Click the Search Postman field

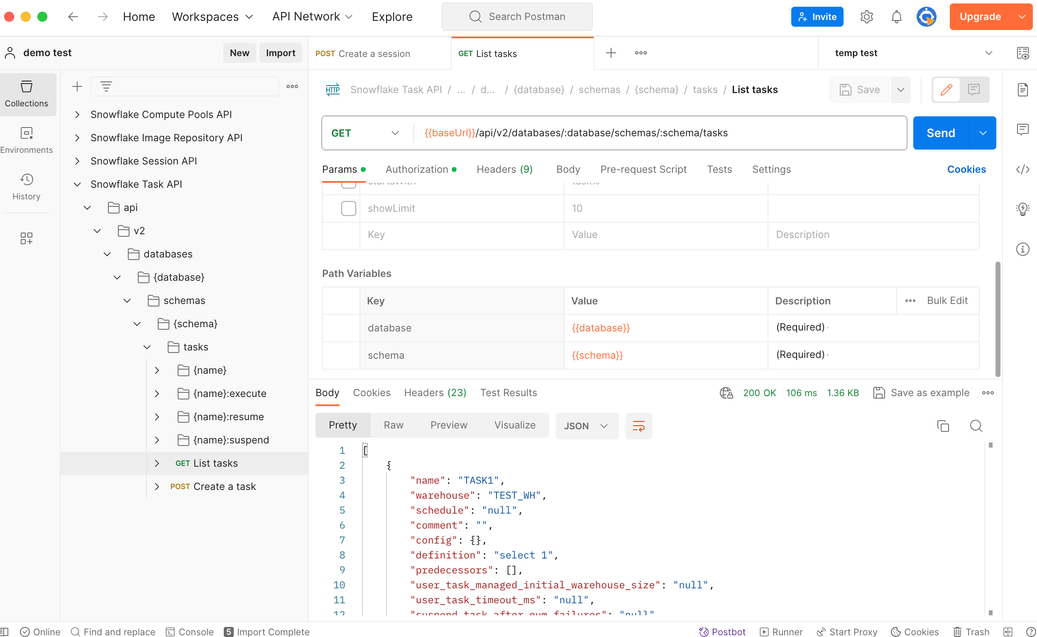coord(517,17)
